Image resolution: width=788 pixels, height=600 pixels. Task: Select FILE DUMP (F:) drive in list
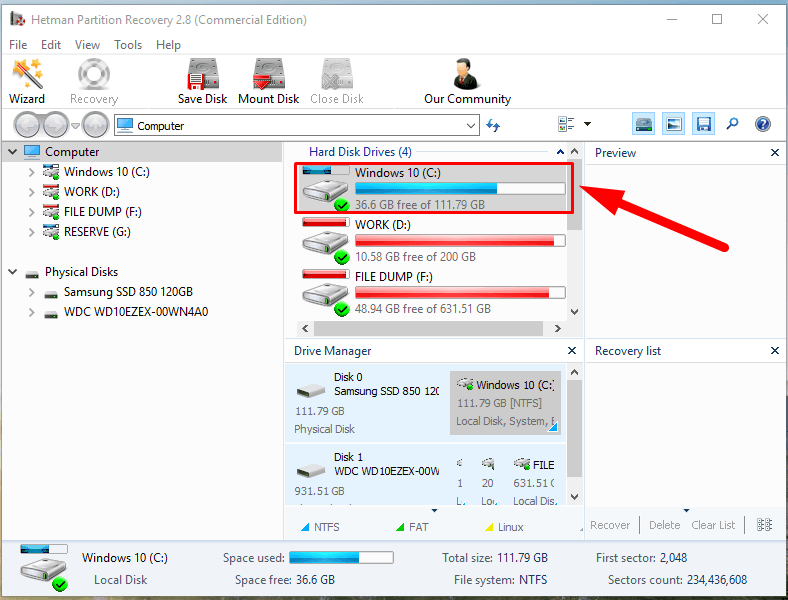[433, 292]
